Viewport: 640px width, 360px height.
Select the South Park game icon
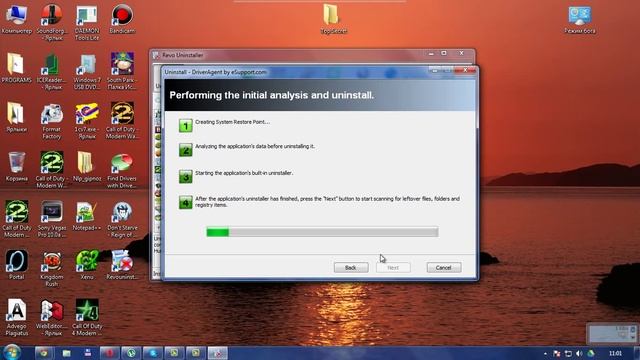click(x=122, y=72)
